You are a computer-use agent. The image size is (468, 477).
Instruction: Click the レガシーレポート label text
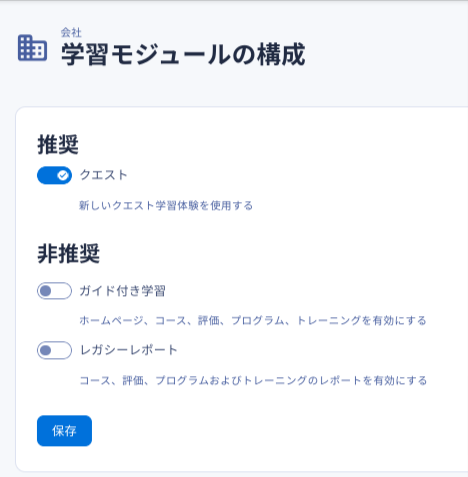pos(129,350)
